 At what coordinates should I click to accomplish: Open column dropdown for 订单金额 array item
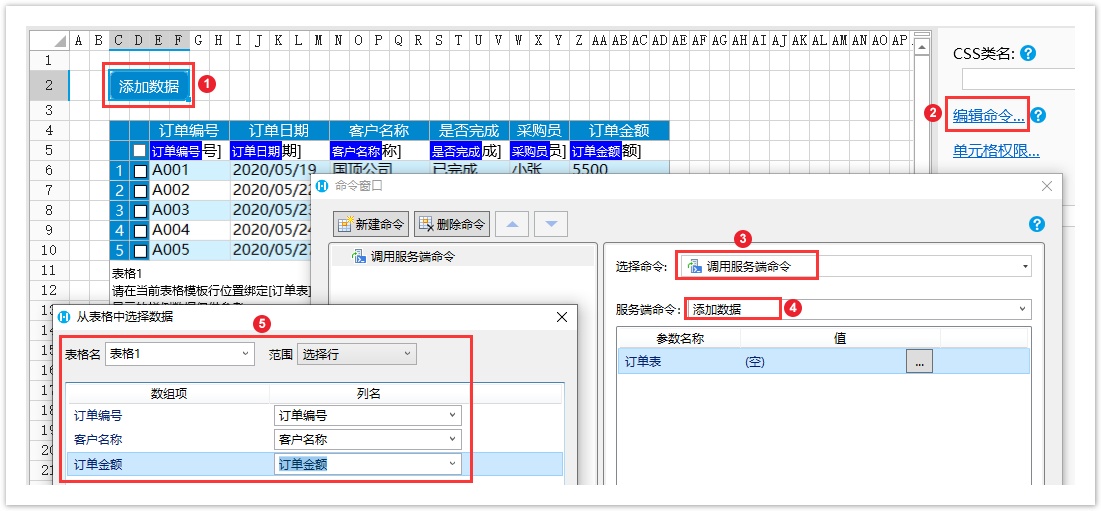click(x=368, y=464)
